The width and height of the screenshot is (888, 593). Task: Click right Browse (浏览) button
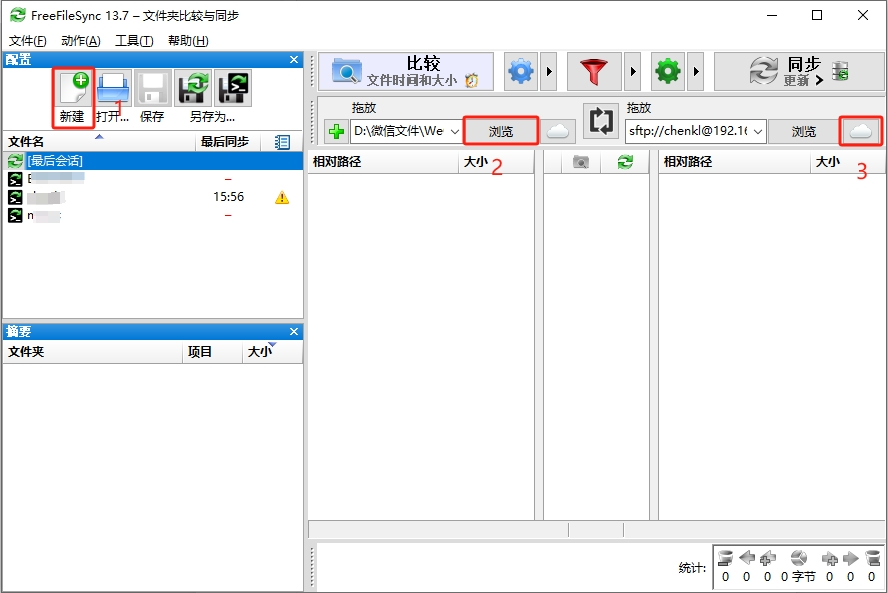point(804,131)
